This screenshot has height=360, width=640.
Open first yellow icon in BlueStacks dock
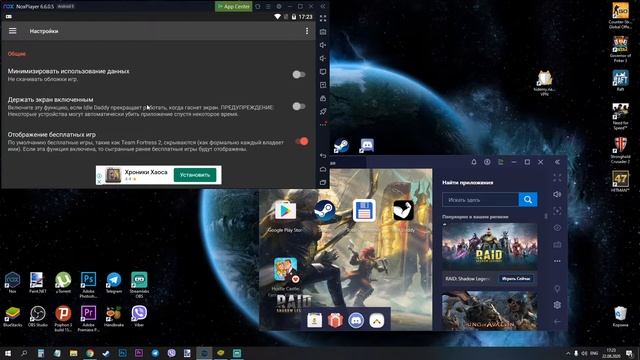tap(314, 320)
